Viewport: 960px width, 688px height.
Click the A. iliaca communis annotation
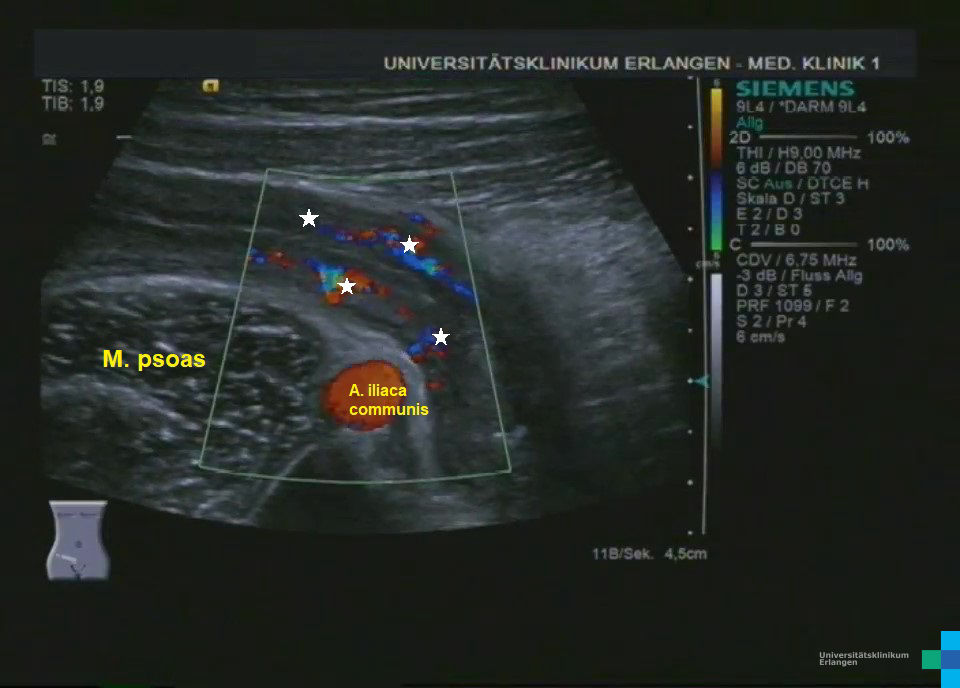(389, 400)
